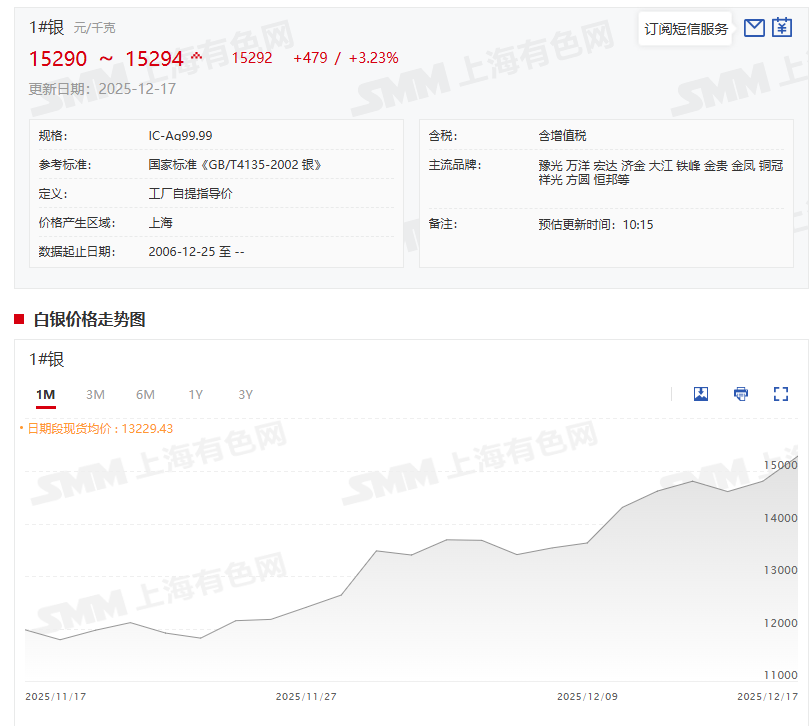Image resolution: width=810 pixels, height=726 pixels.
Task: Select the 1Y chart range tab
Action: point(195,395)
